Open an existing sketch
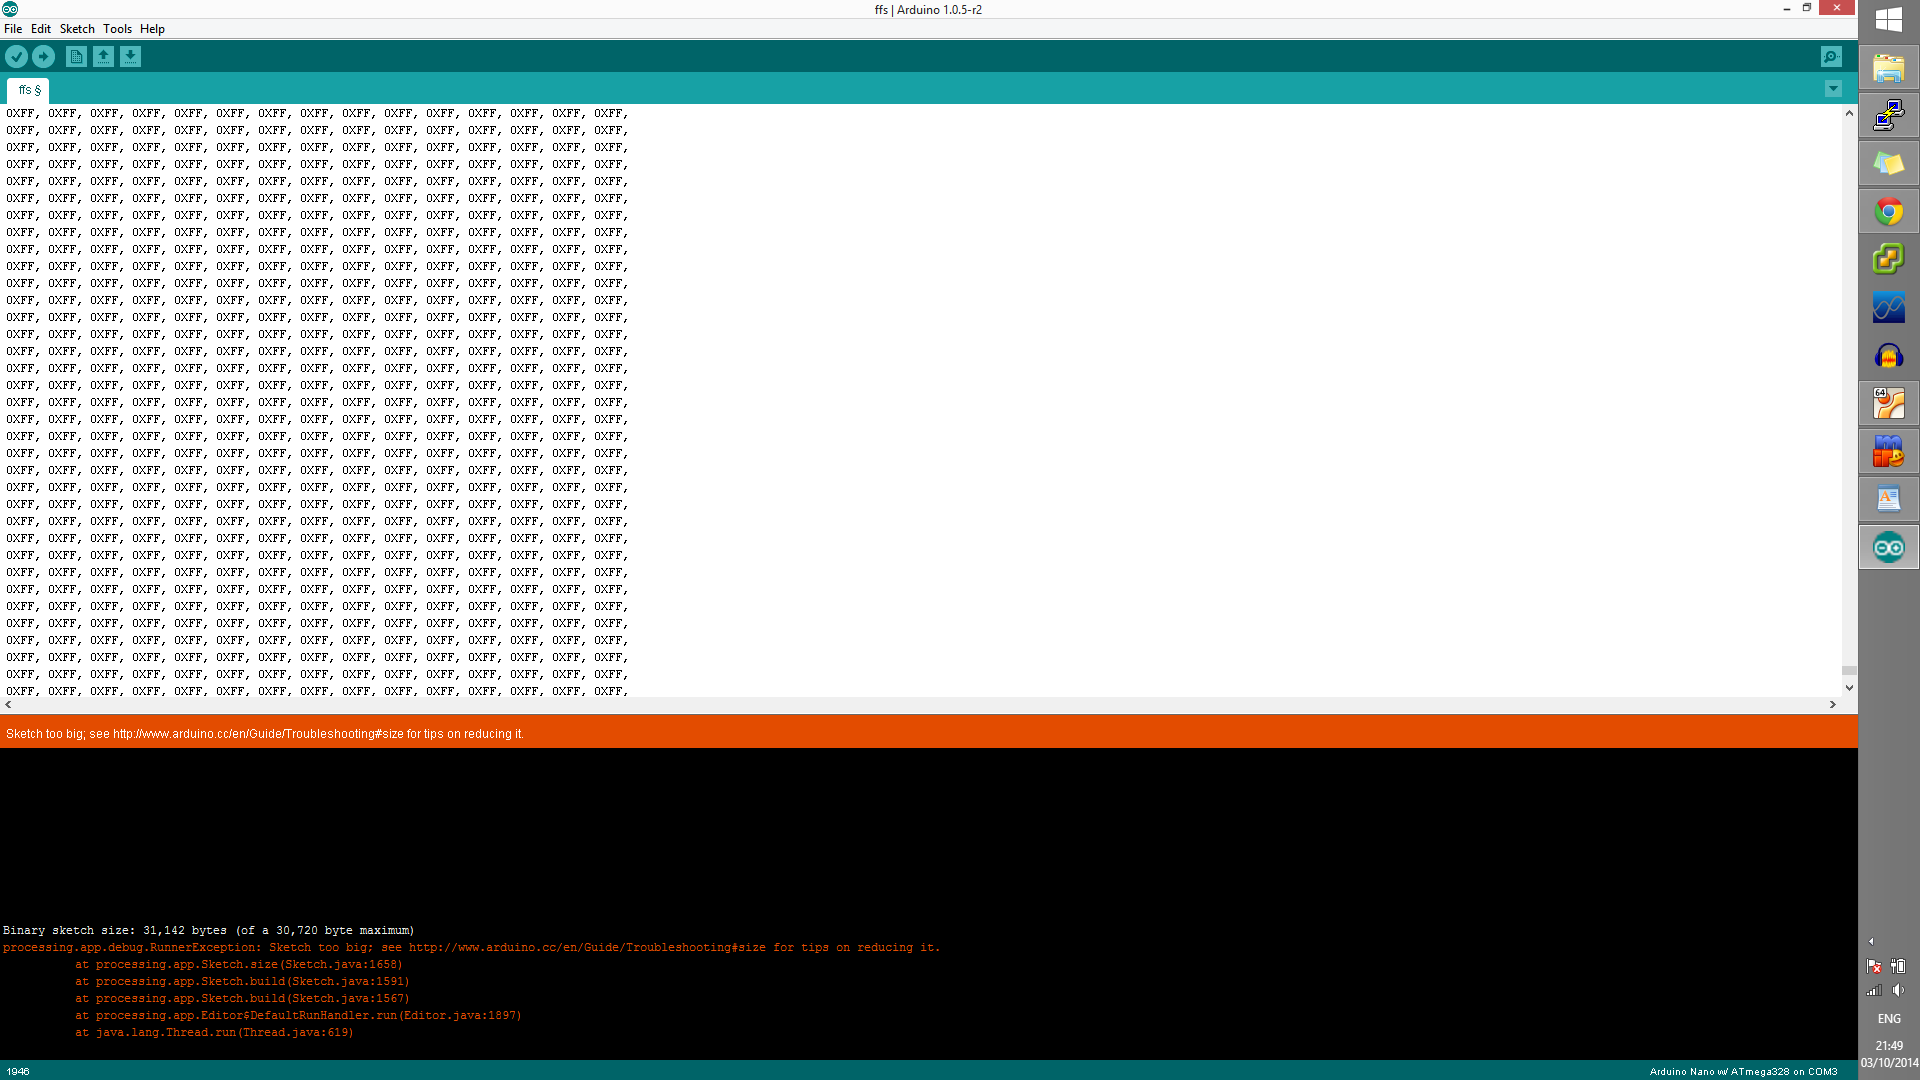The height and width of the screenshot is (1080, 1920). tap(104, 57)
